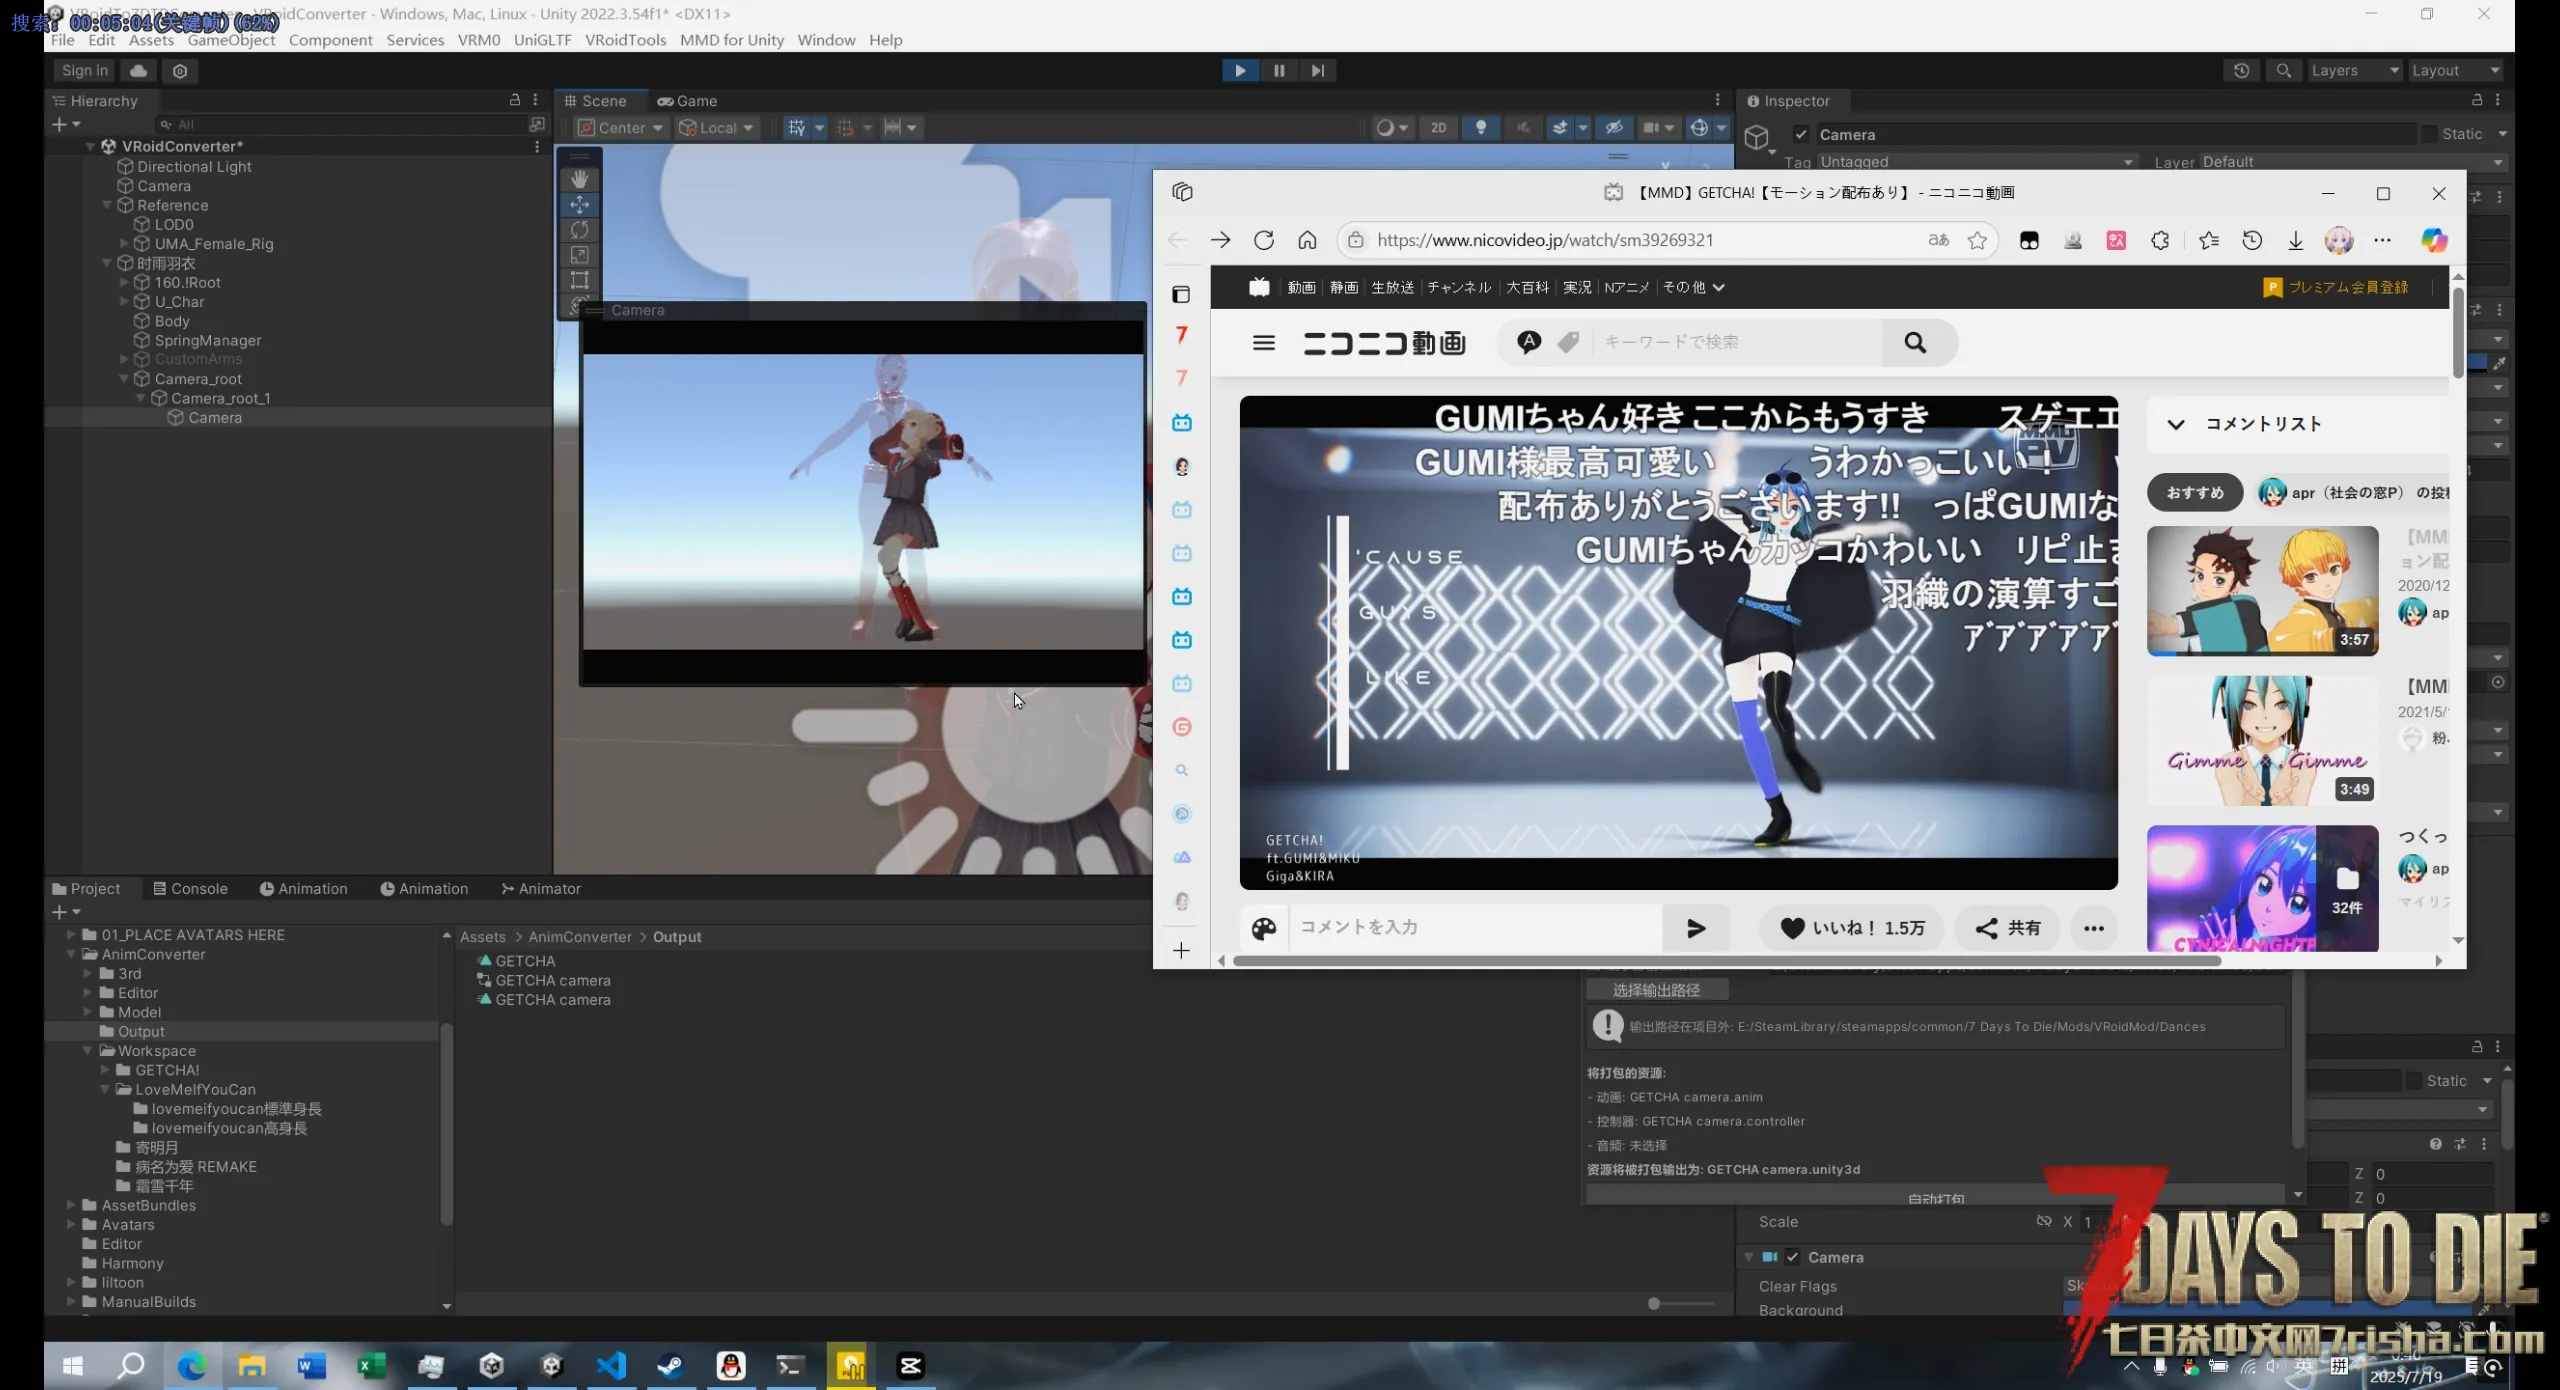
Task: Click the Unity Play button
Action: [1240, 70]
